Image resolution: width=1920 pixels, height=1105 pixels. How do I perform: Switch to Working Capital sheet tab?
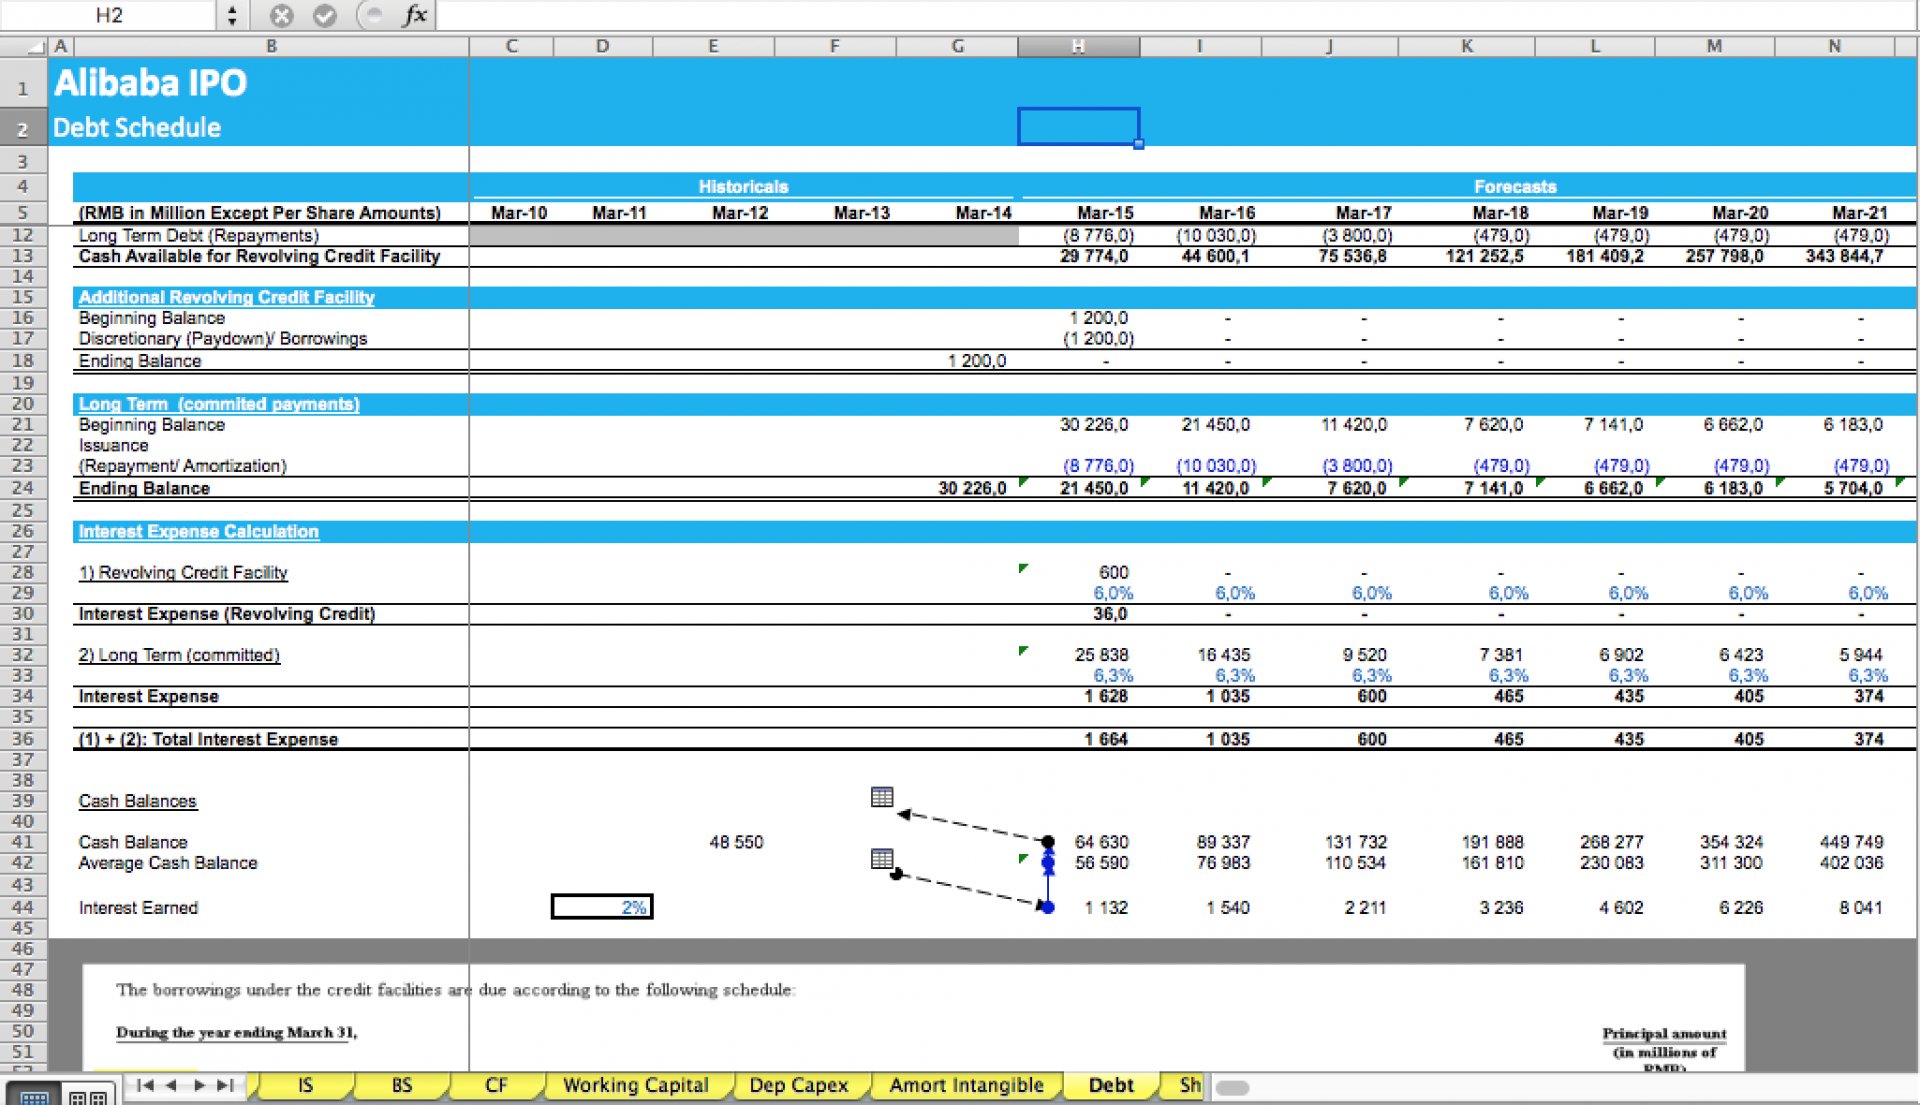(635, 1085)
